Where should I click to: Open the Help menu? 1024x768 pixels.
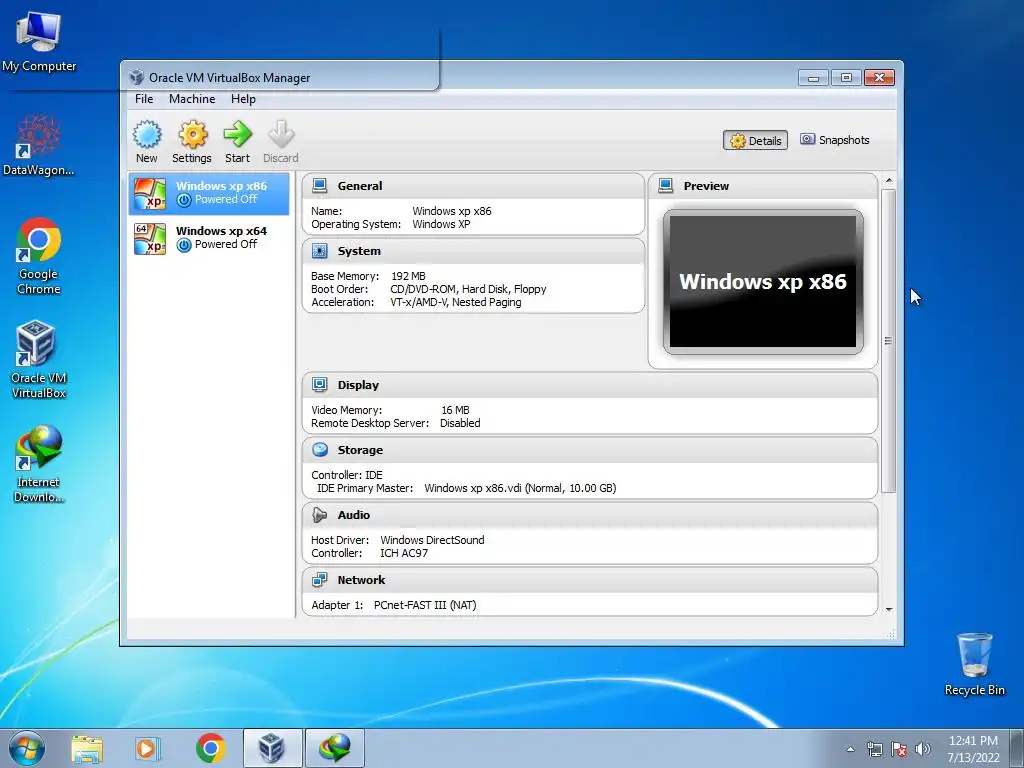pos(243,99)
